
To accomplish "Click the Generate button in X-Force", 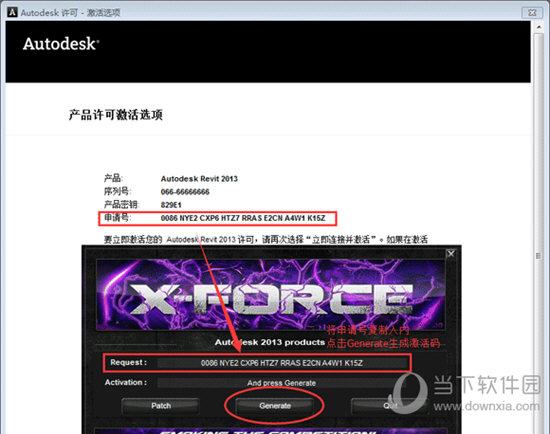I will [x=275, y=406].
